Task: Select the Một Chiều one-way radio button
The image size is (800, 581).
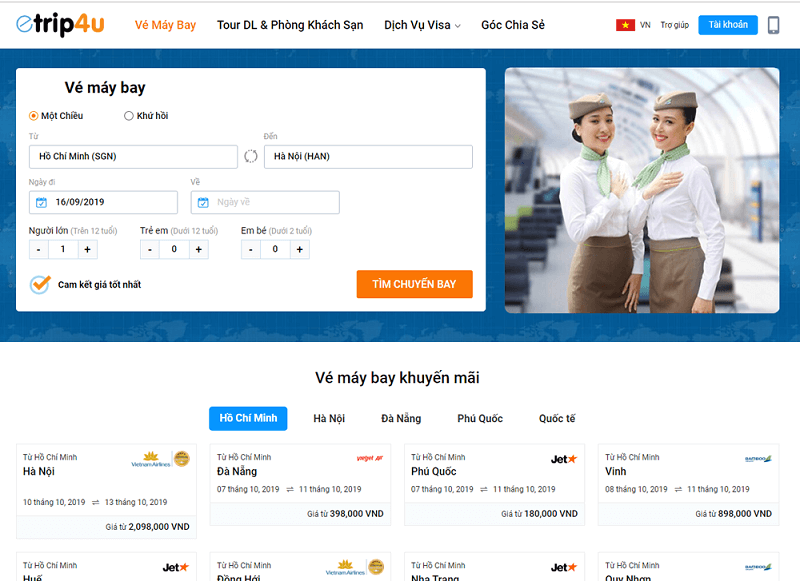Action: [34, 116]
